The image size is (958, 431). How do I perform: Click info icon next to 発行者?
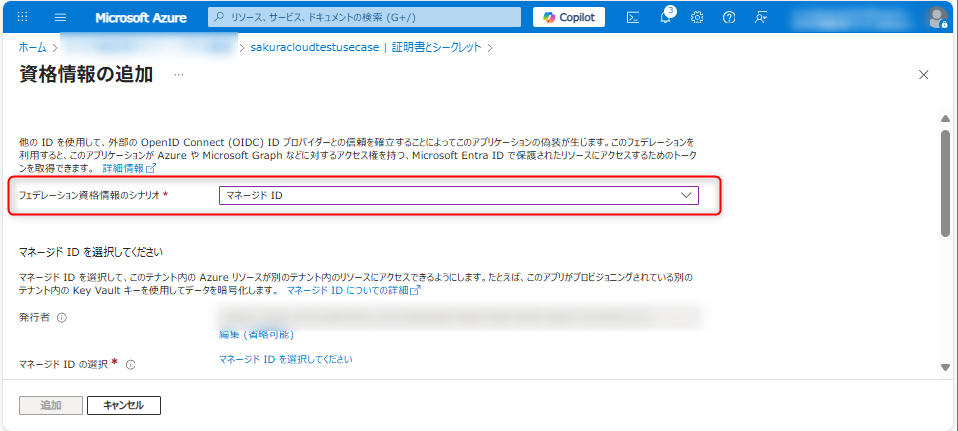[62, 318]
